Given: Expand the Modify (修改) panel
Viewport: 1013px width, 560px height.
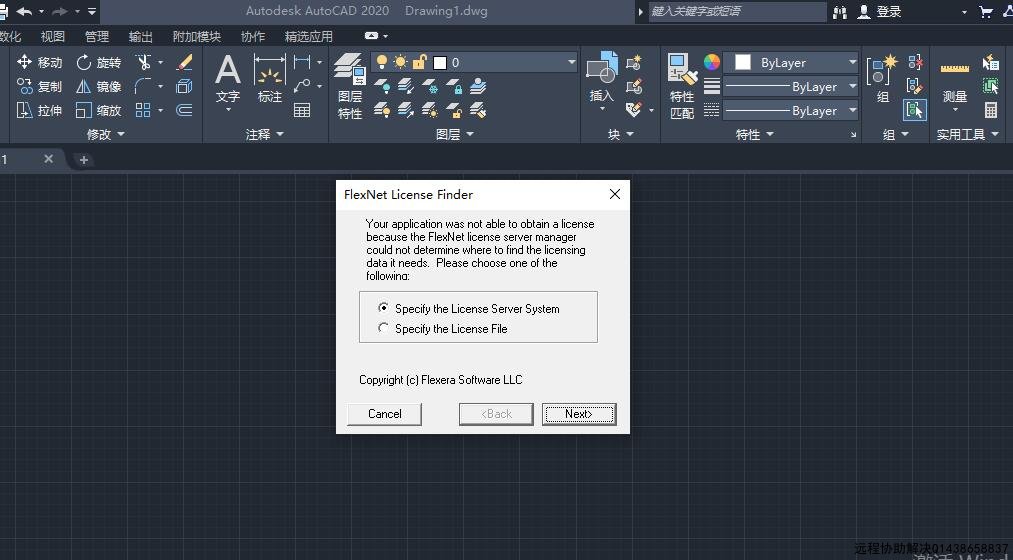Looking at the screenshot, I should pos(105,134).
